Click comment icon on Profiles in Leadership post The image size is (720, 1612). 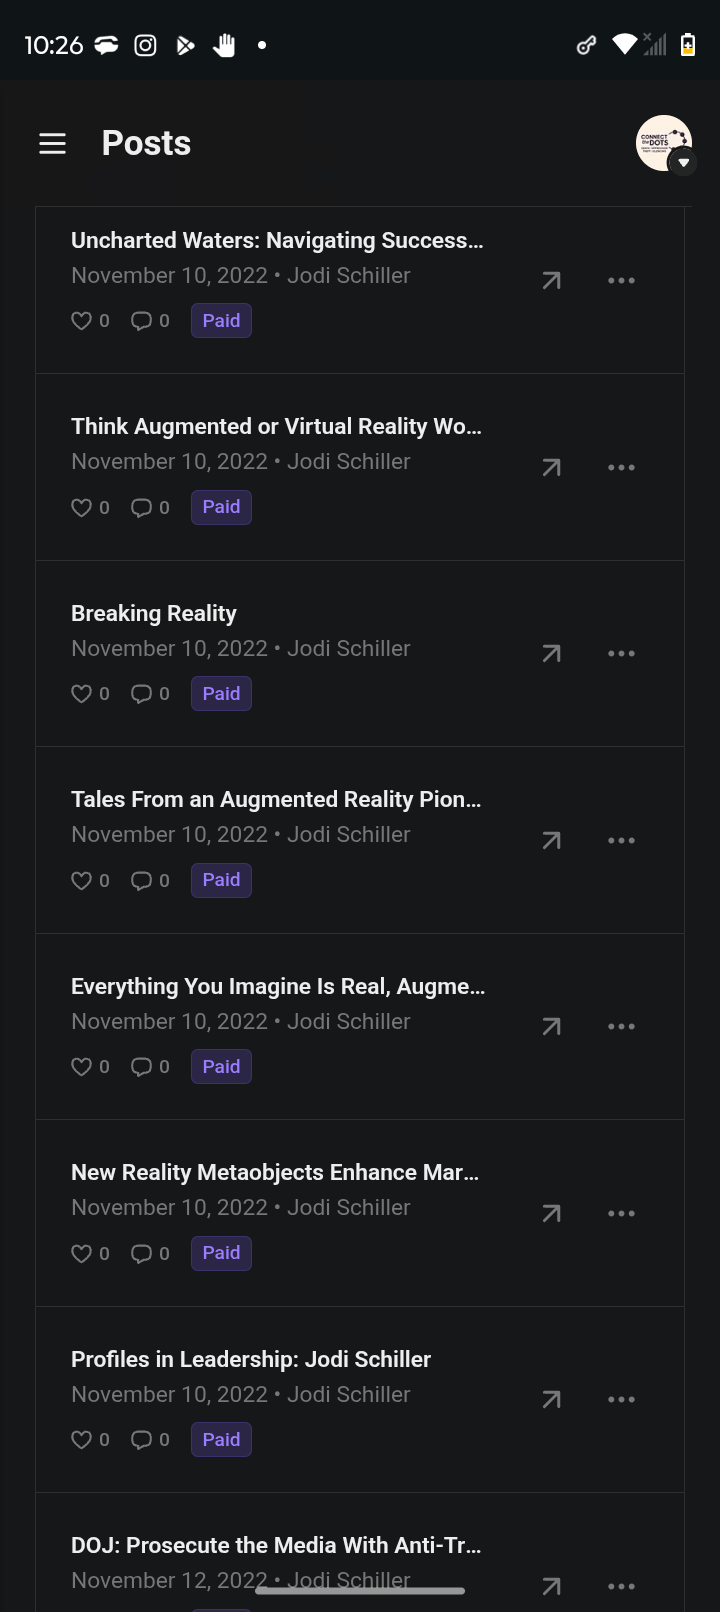[x=142, y=1440]
